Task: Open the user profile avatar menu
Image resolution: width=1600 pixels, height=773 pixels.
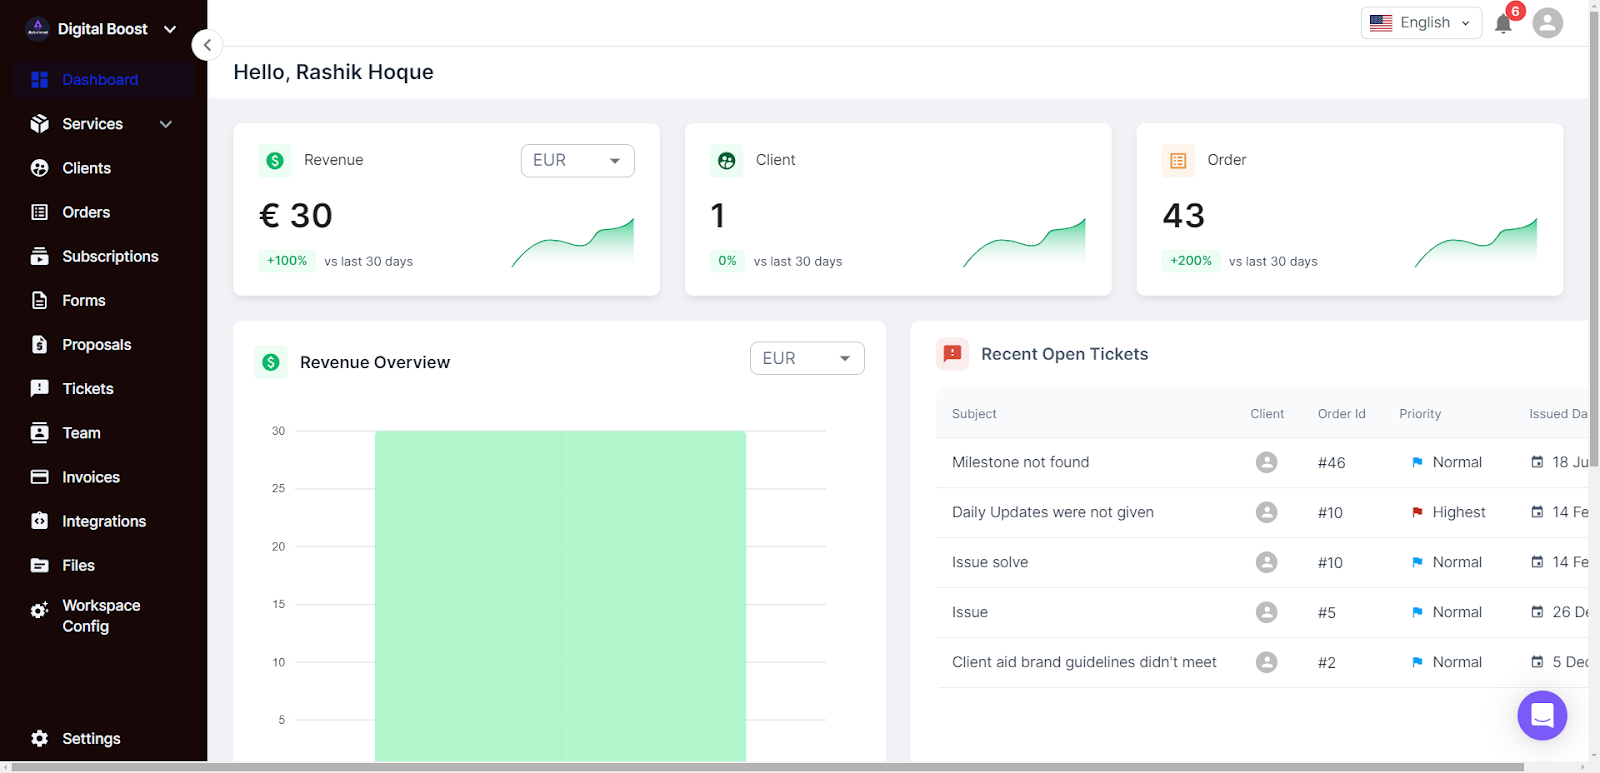Action: coord(1547,23)
